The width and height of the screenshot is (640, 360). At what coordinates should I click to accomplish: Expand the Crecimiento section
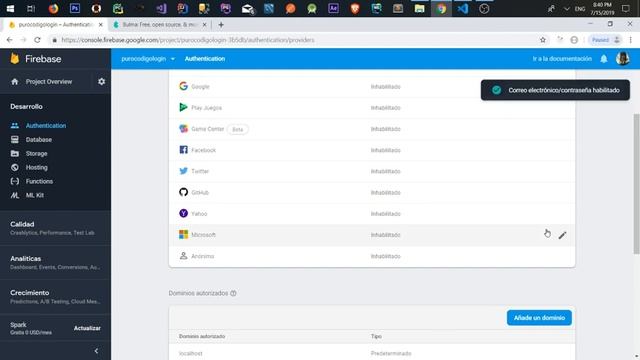coord(56,296)
